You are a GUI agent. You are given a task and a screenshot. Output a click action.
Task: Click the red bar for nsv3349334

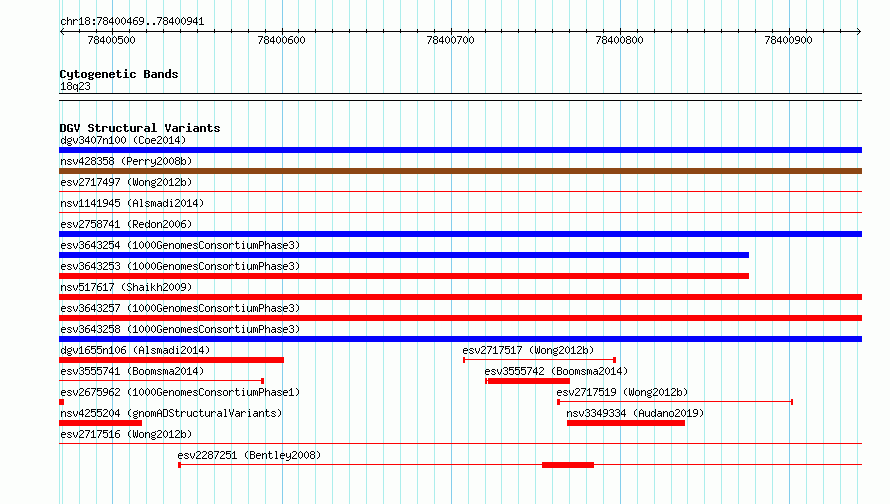[626, 423]
